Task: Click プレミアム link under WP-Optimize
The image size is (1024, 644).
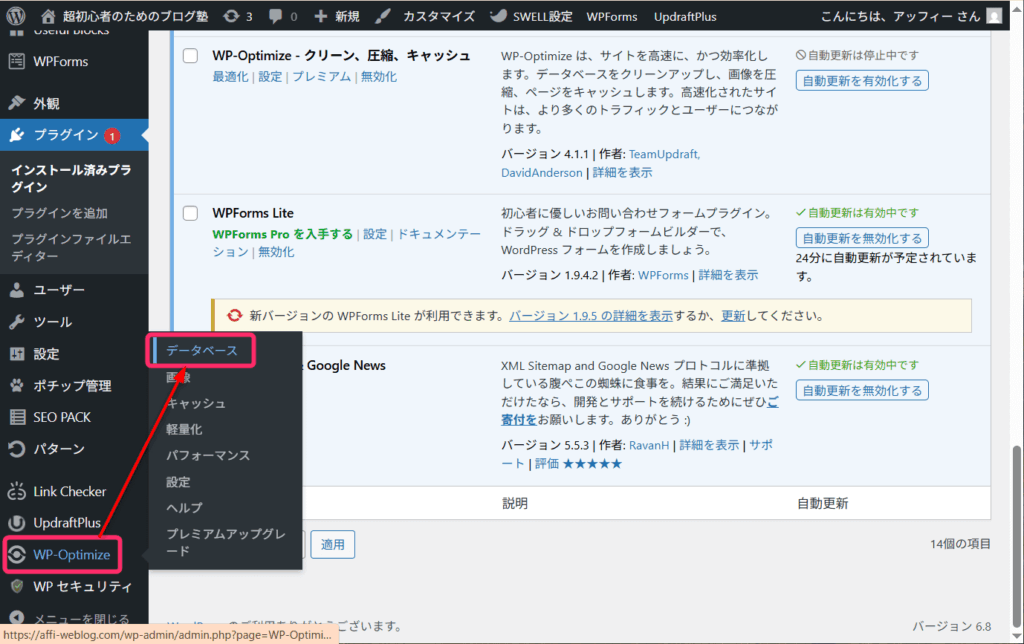Action: 321,76
